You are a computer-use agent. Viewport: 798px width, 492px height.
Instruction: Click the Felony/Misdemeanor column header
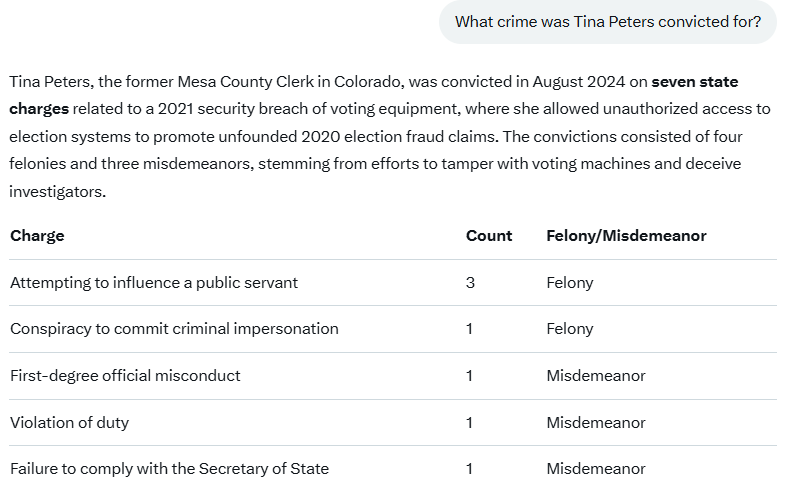(626, 236)
